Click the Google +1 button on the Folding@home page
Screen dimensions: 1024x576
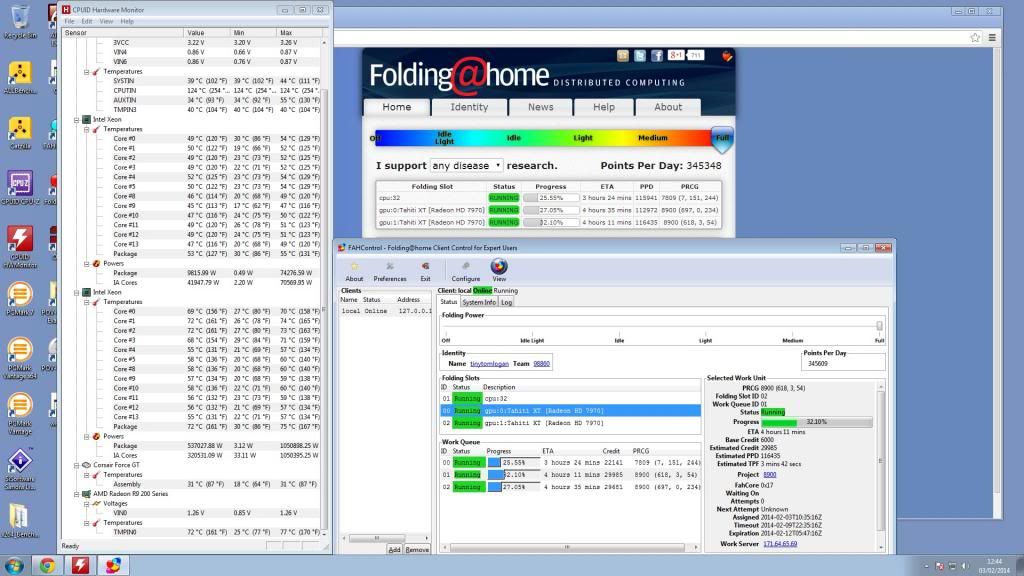click(676, 56)
